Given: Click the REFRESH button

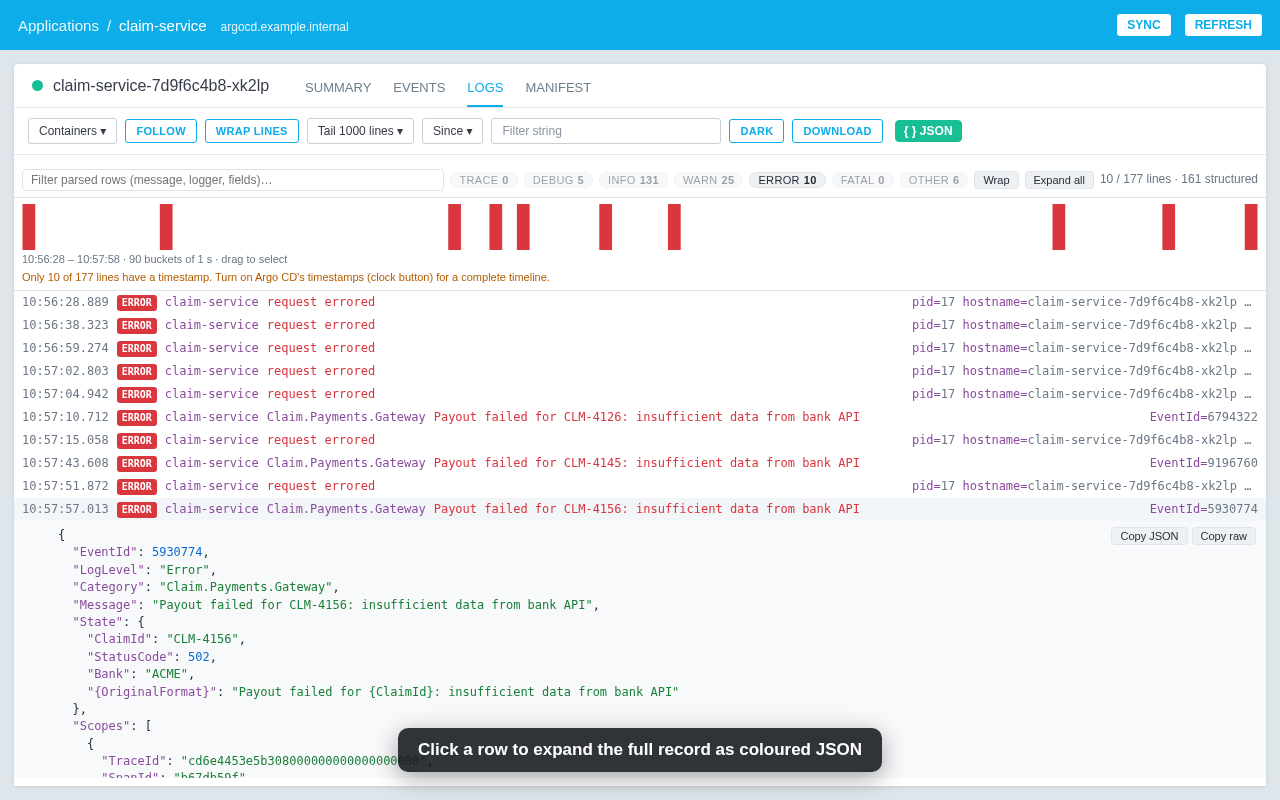Looking at the screenshot, I should click(1223, 25).
